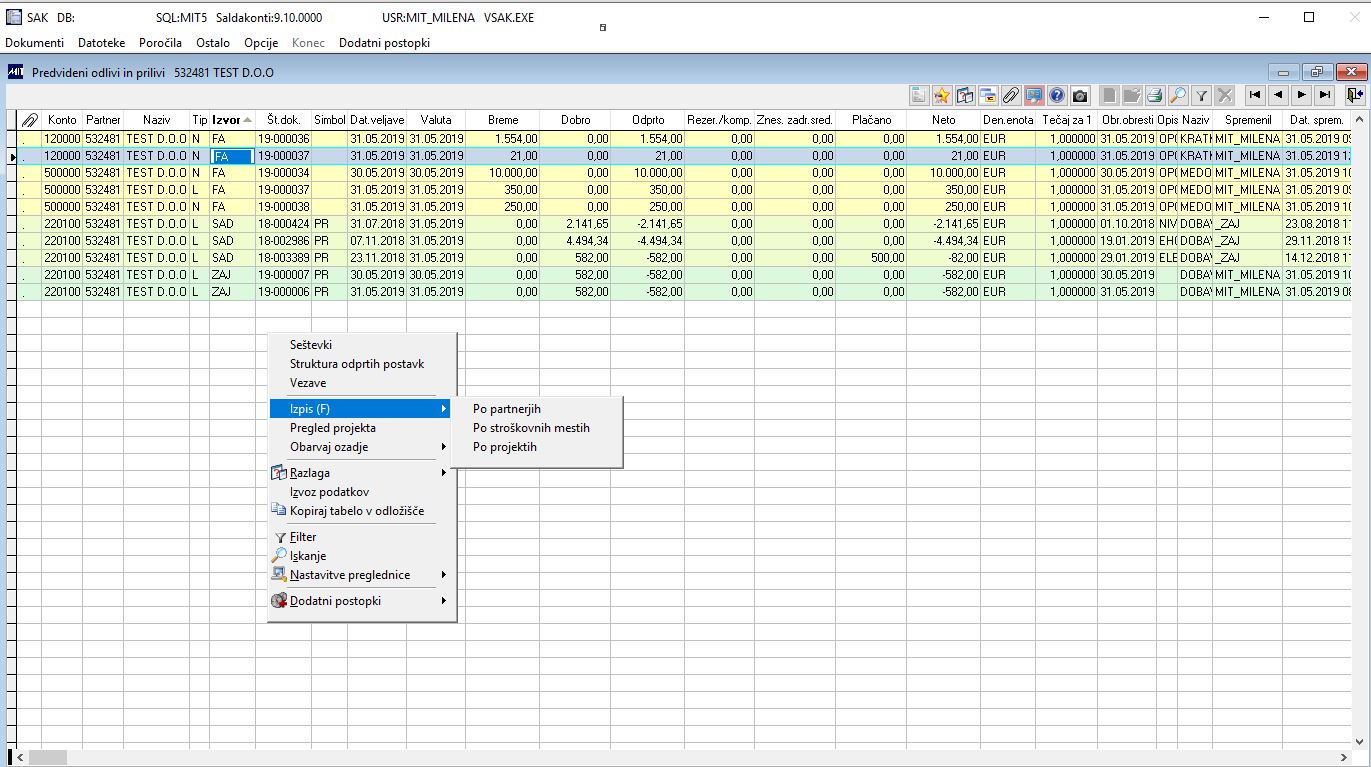The height and width of the screenshot is (767, 1371).
Task: Select Seštevki in context menu
Action: click(x=362, y=345)
